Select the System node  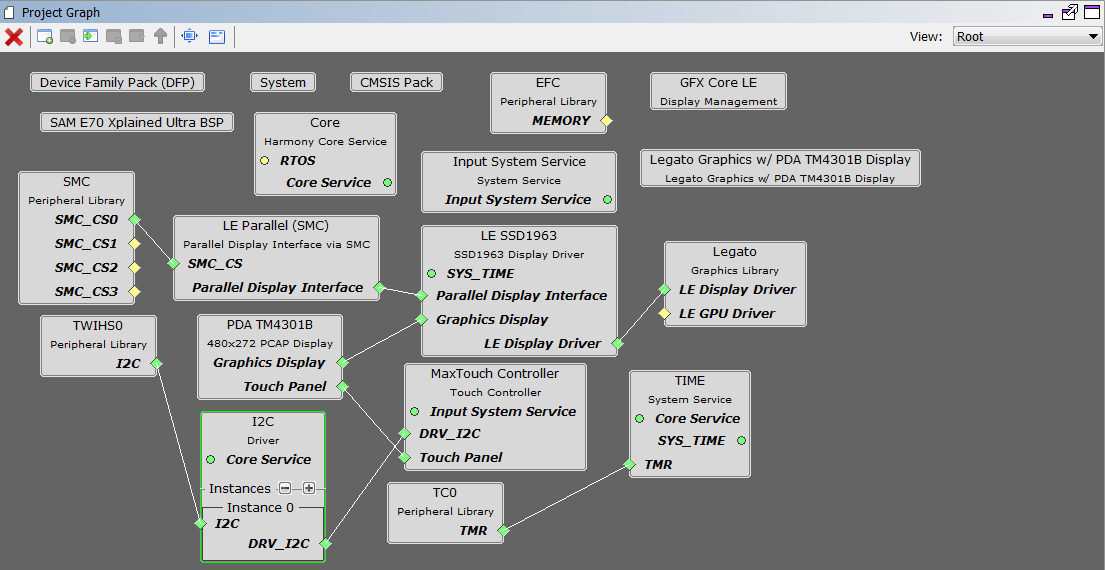(283, 82)
